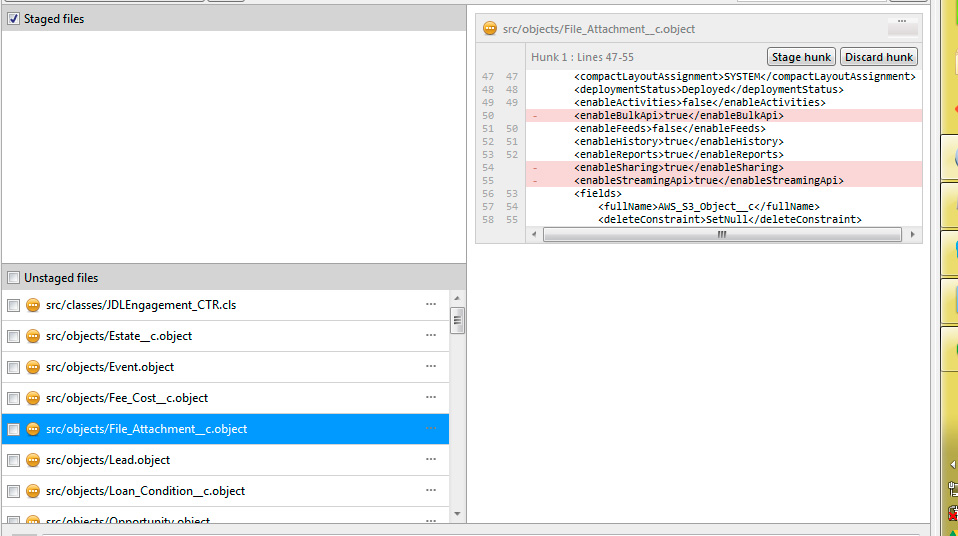This screenshot has height=536, width=958.
Task: Click the file icon in the diff header
Action: pyautogui.click(x=490, y=29)
